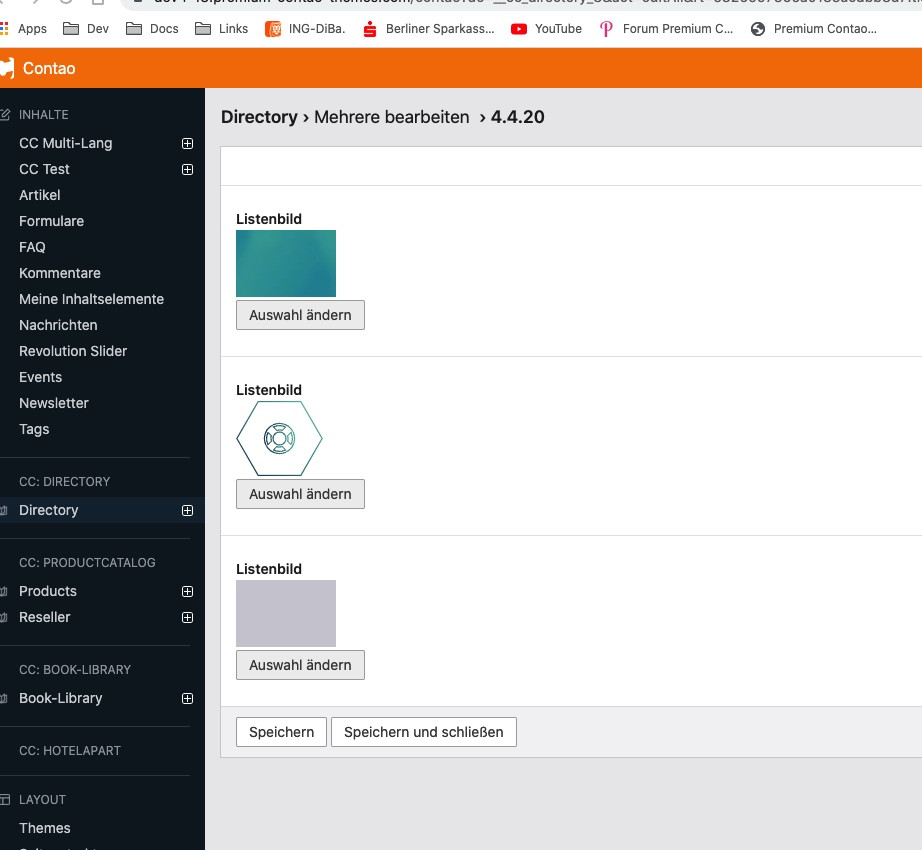The height and width of the screenshot is (850, 922).
Task: Click the ING-DiBa bookmark icon
Action: coord(273,29)
